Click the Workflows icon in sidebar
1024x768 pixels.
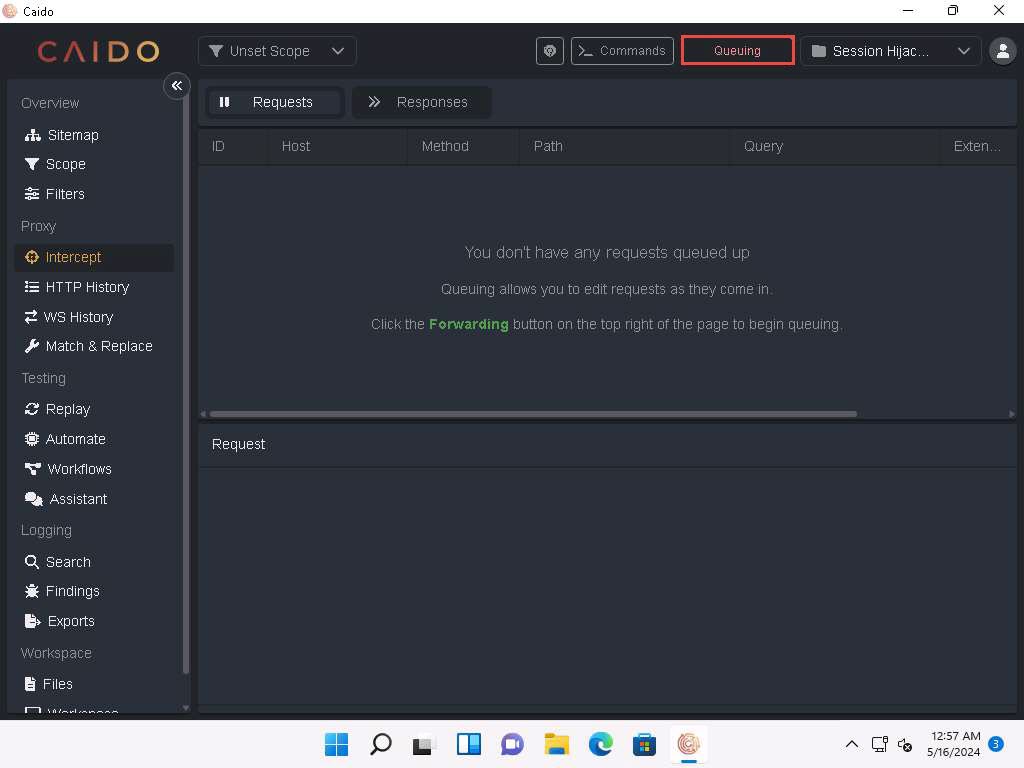[32, 469]
